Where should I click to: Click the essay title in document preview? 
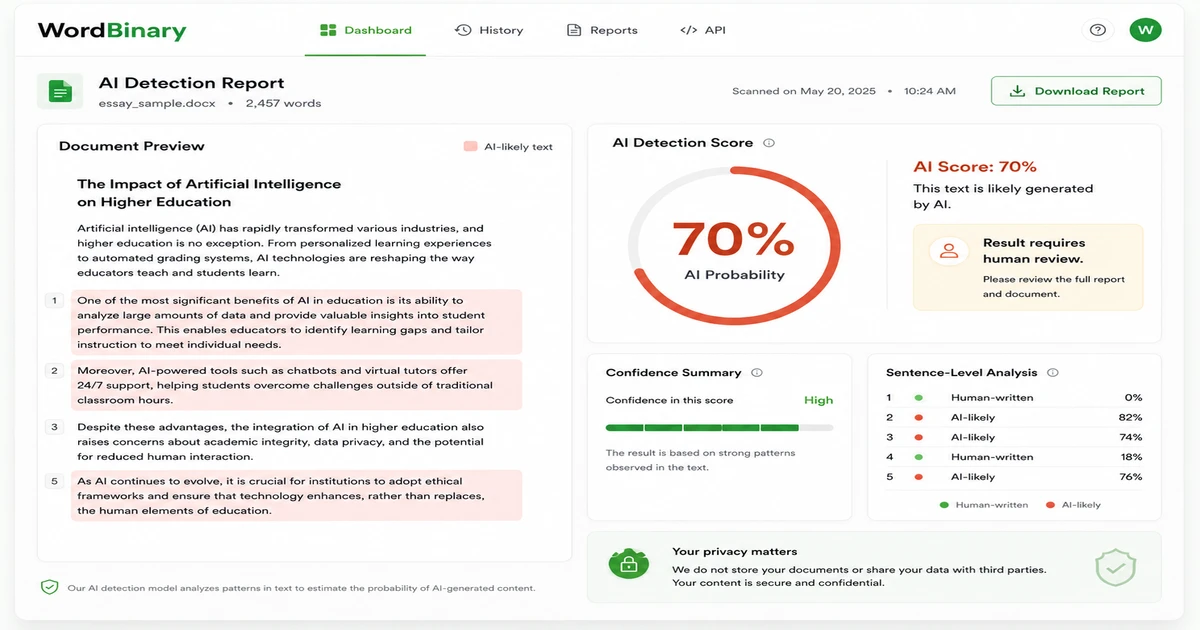[x=209, y=193]
